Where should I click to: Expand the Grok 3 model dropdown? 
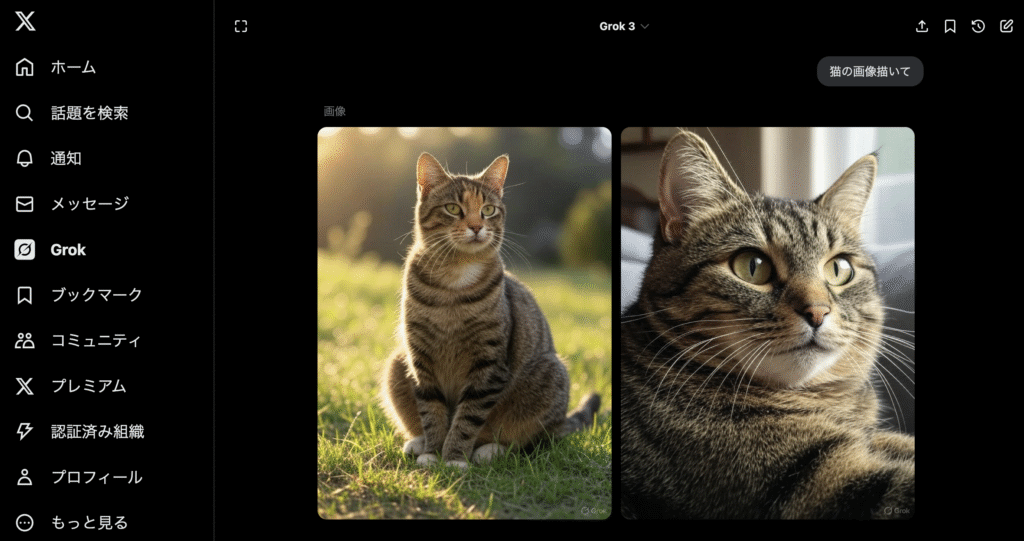pyautogui.click(x=624, y=26)
